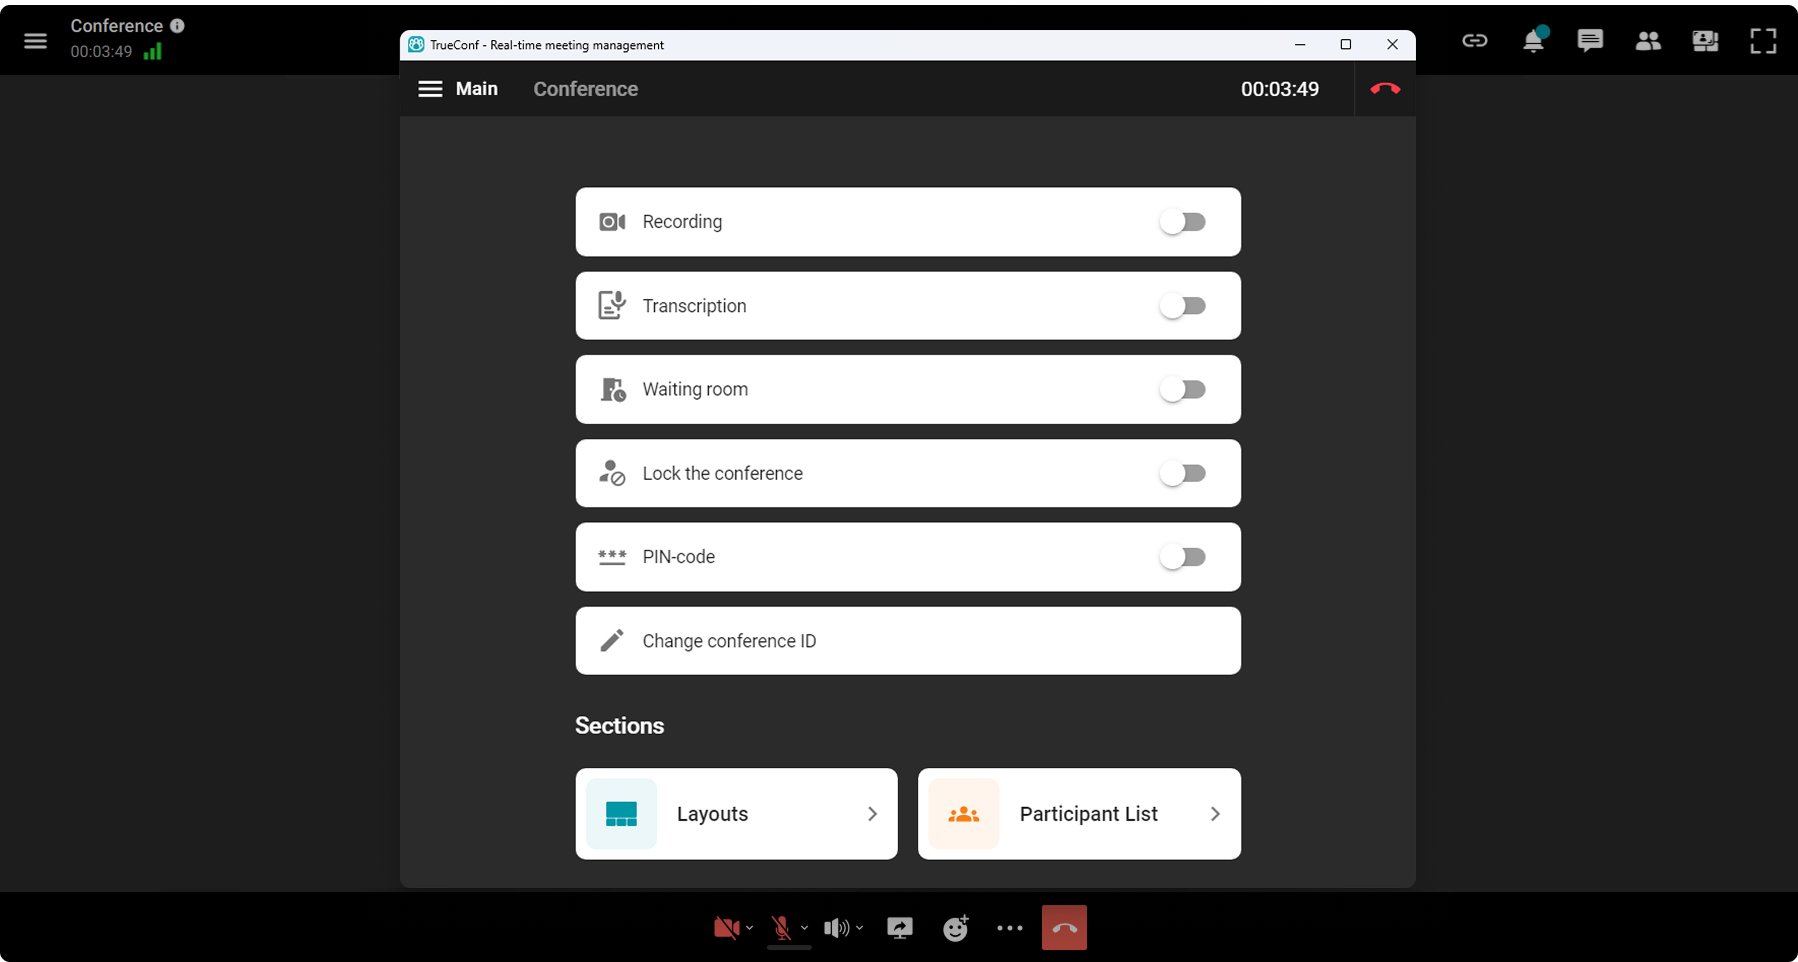Image resolution: width=1798 pixels, height=962 pixels.
Task: Toggle Lock the conference on
Action: coord(1182,474)
